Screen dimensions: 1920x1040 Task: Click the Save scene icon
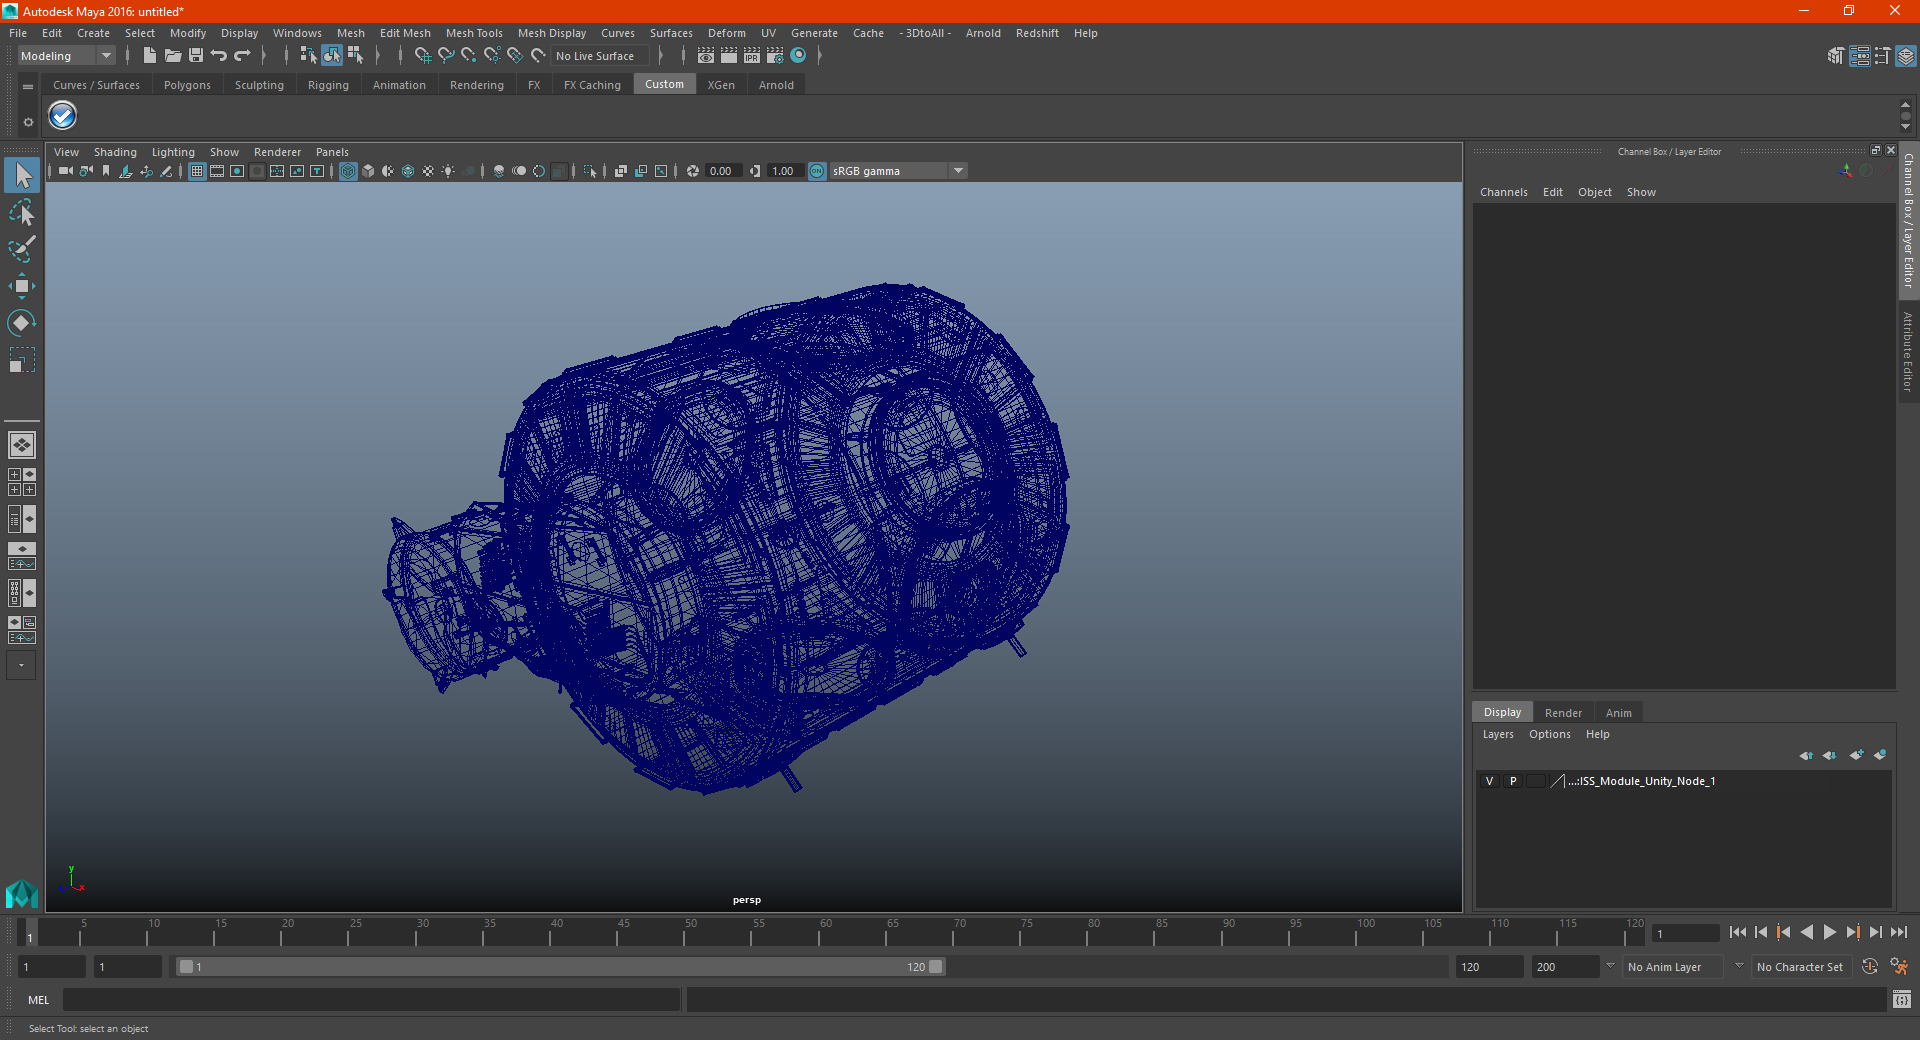(196, 56)
